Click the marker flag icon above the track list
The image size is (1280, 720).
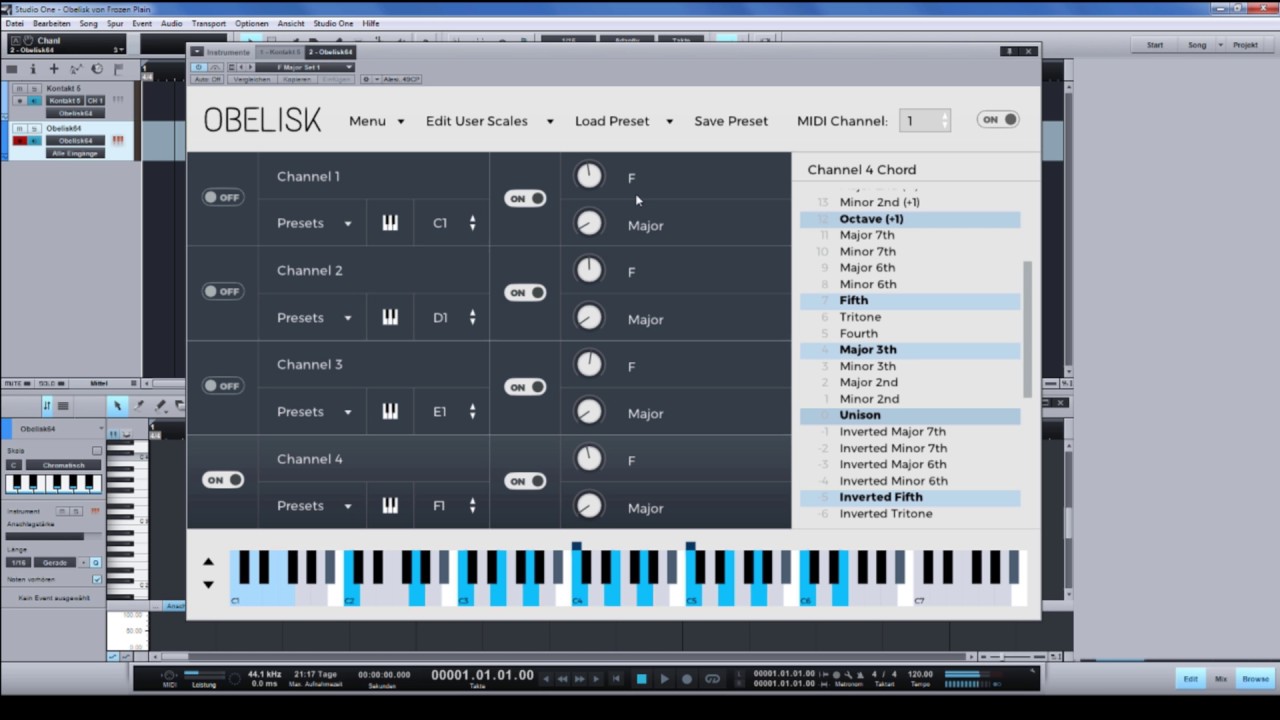117,69
